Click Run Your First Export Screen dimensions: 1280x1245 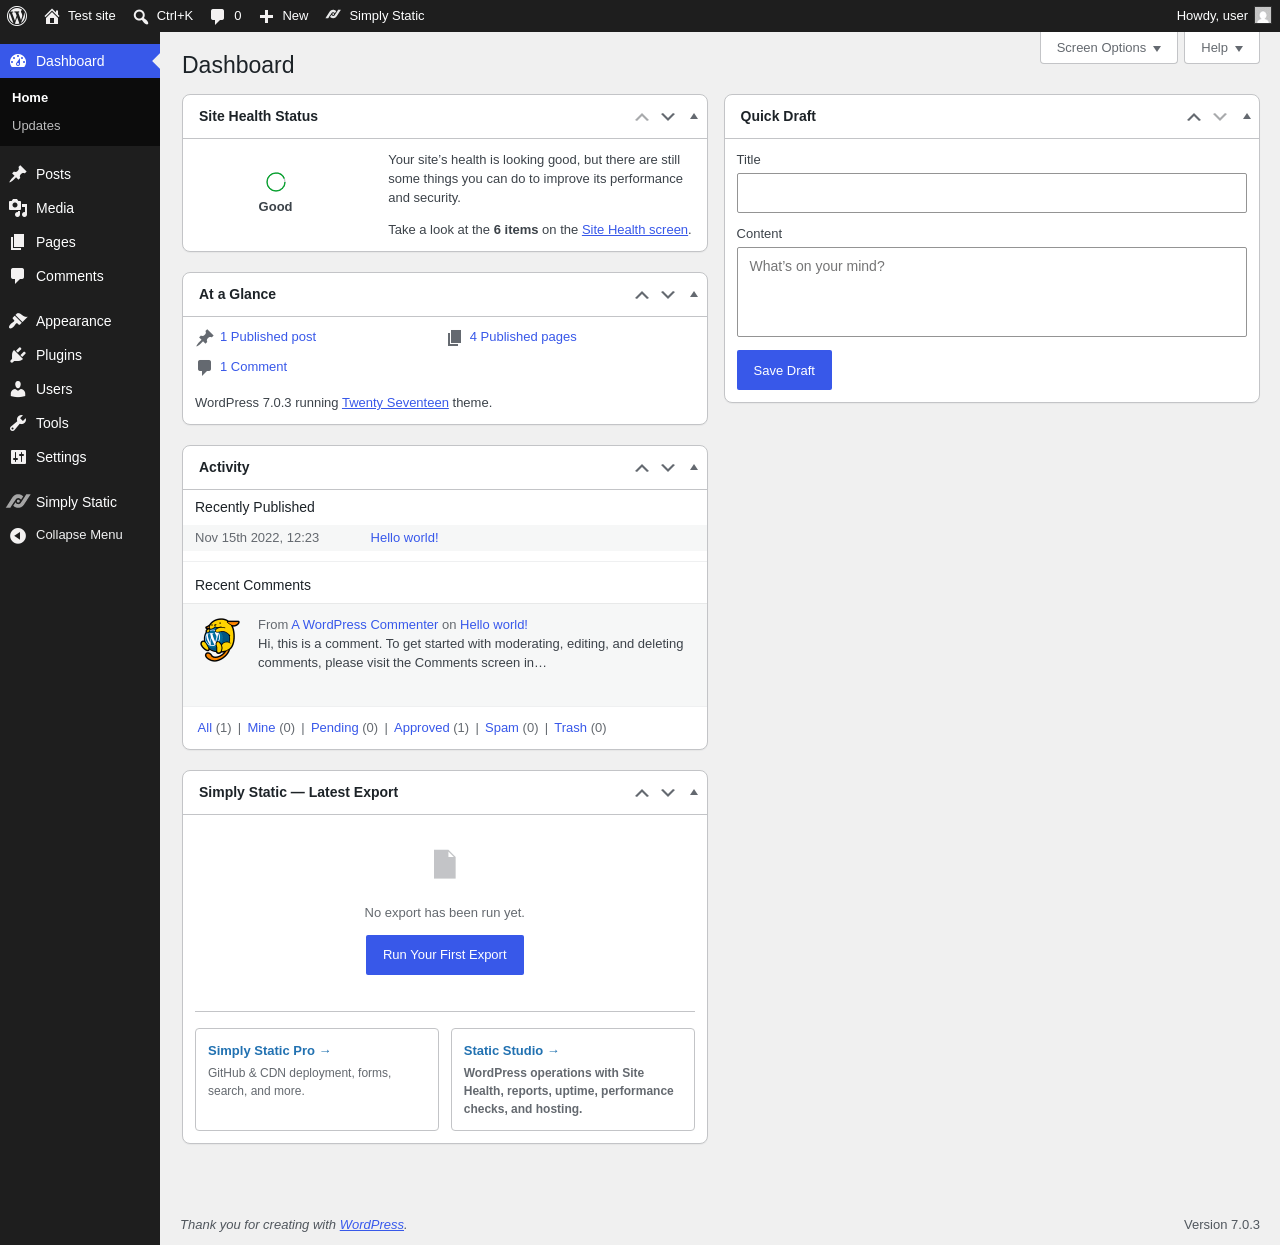[445, 955]
